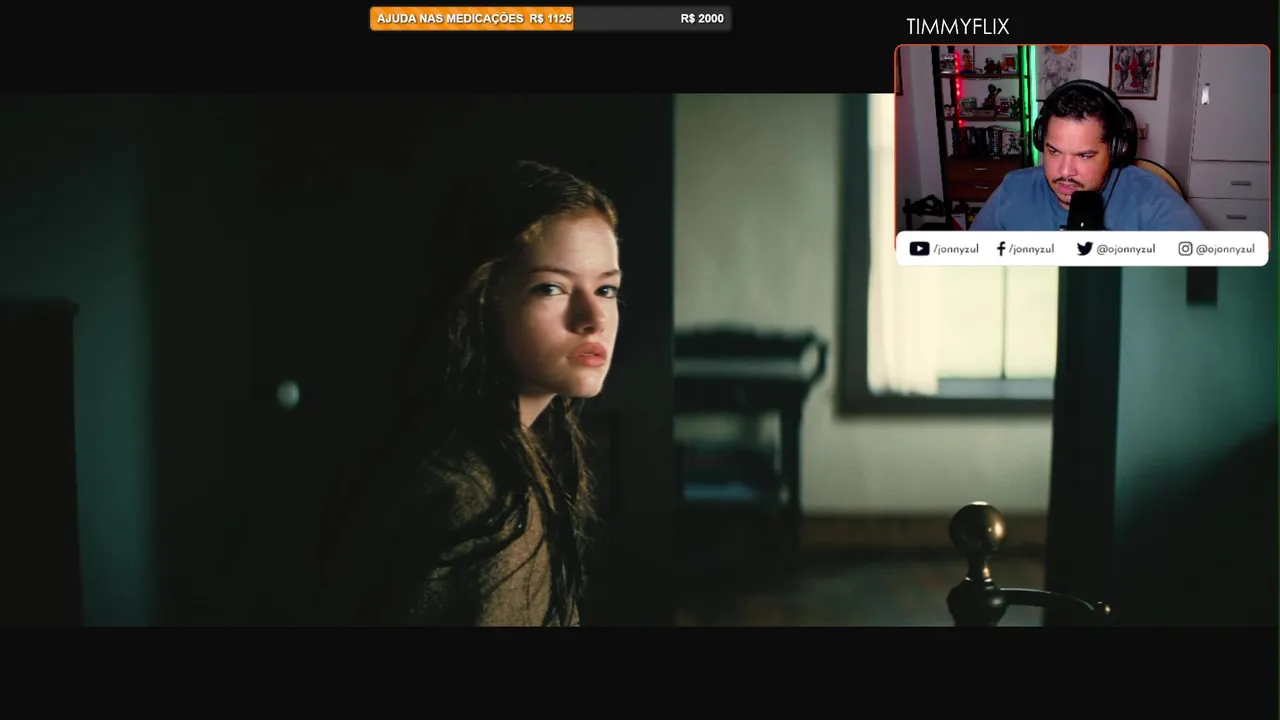Image resolution: width=1280 pixels, height=720 pixels.
Task: Click the R$ 1125 current amount
Action: (x=551, y=18)
